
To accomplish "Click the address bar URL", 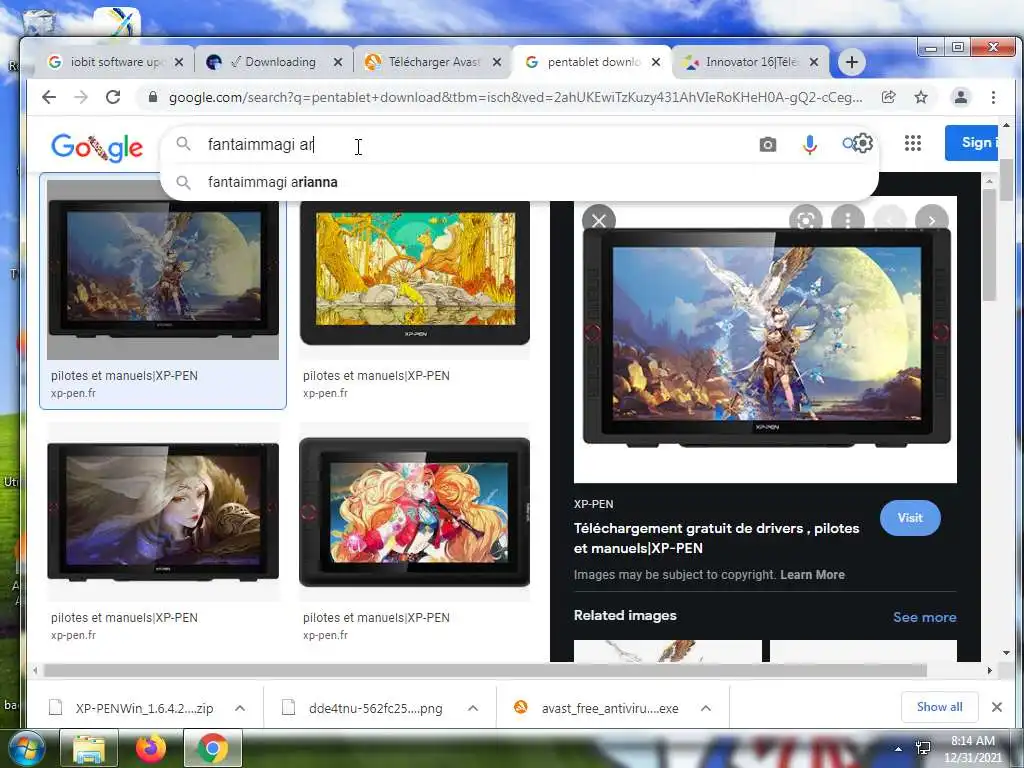I will click(x=515, y=97).
